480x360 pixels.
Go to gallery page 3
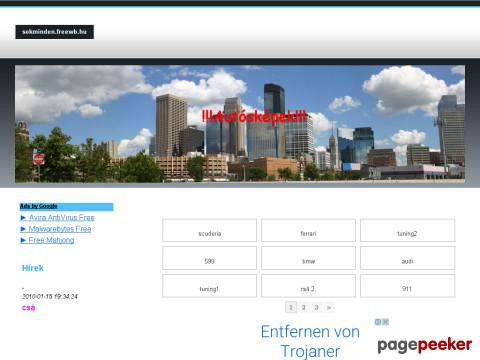(x=316, y=307)
